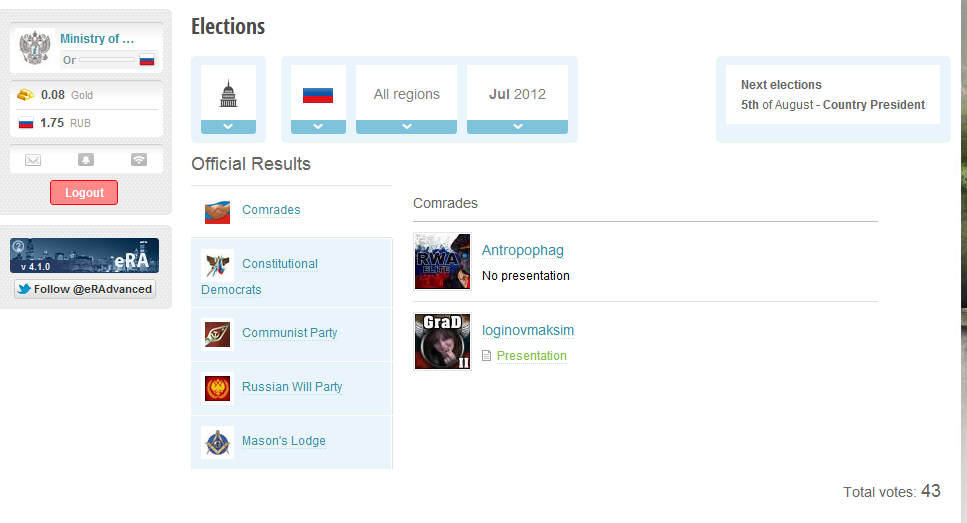This screenshot has height=523, width=967.
Task: Select the Mason's Lodge tab
Action: click(x=283, y=441)
